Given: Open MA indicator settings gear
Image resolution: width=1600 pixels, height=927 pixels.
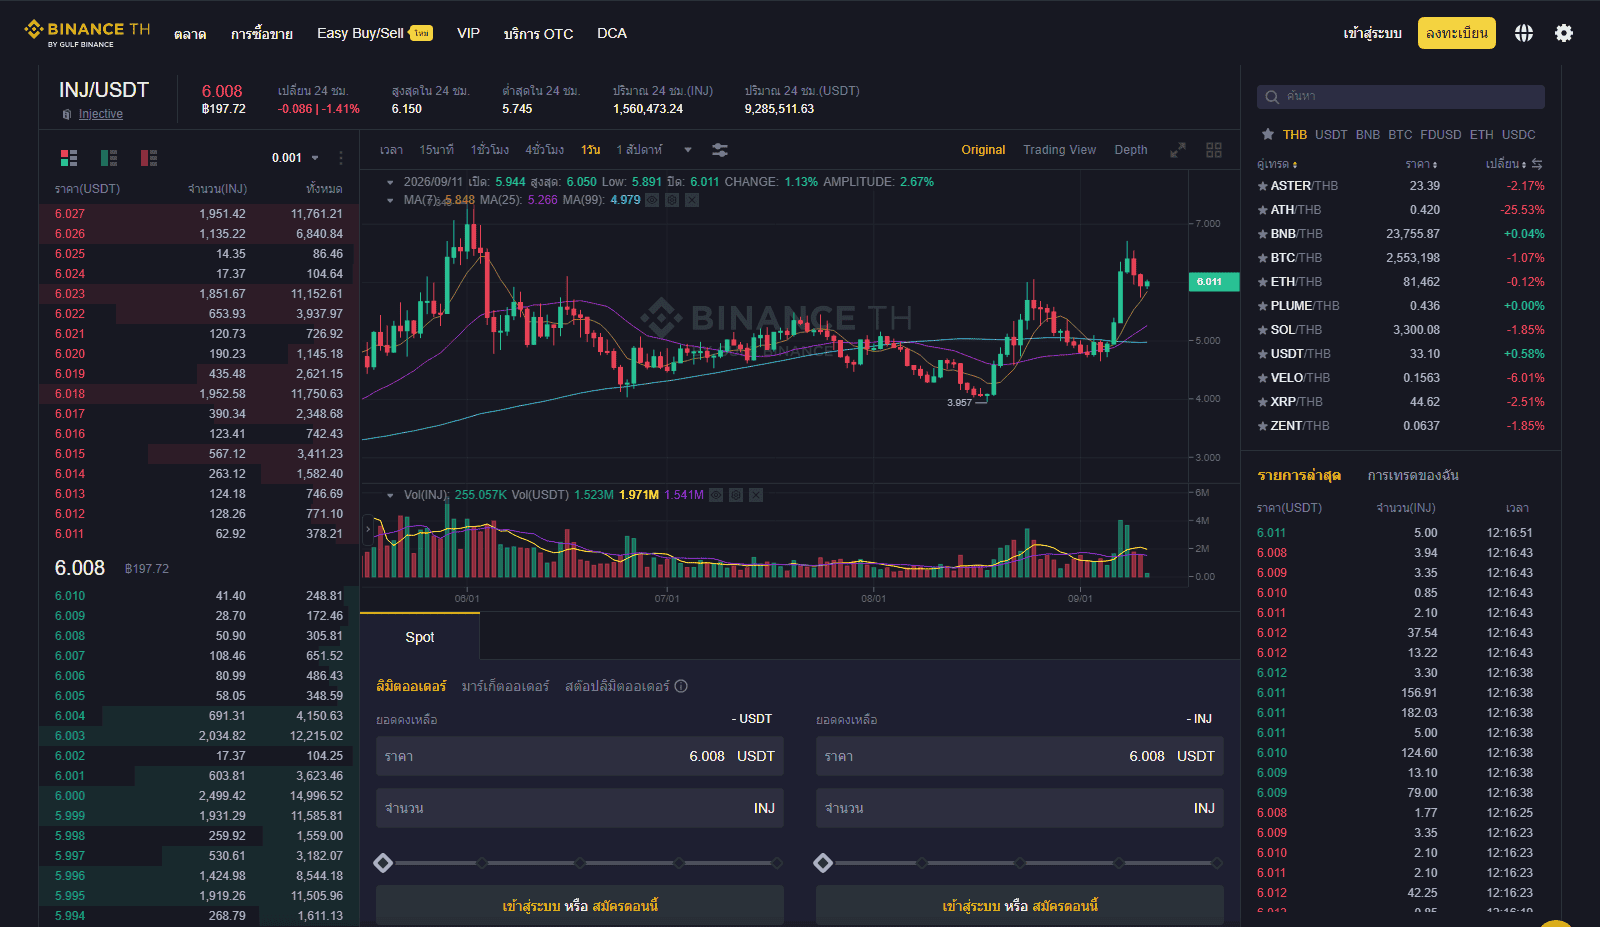Looking at the screenshot, I should tap(672, 200).
